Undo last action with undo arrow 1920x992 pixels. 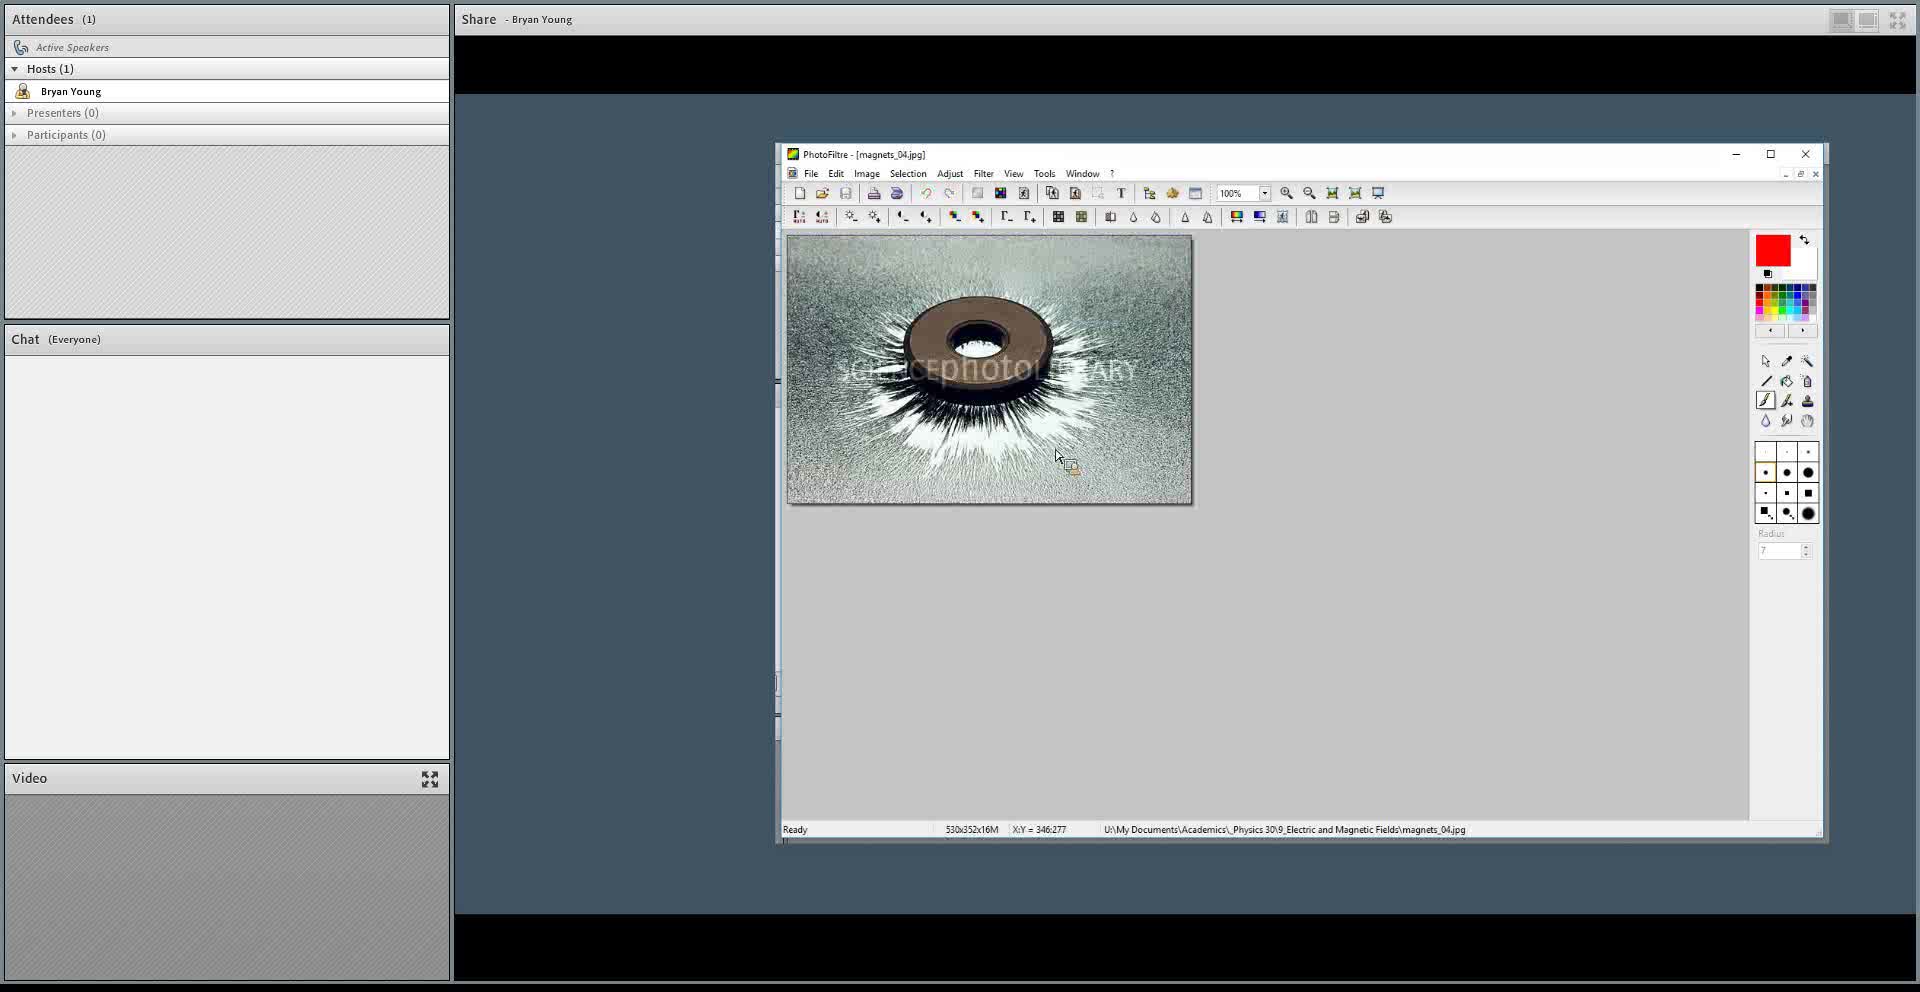pos(926,193)
